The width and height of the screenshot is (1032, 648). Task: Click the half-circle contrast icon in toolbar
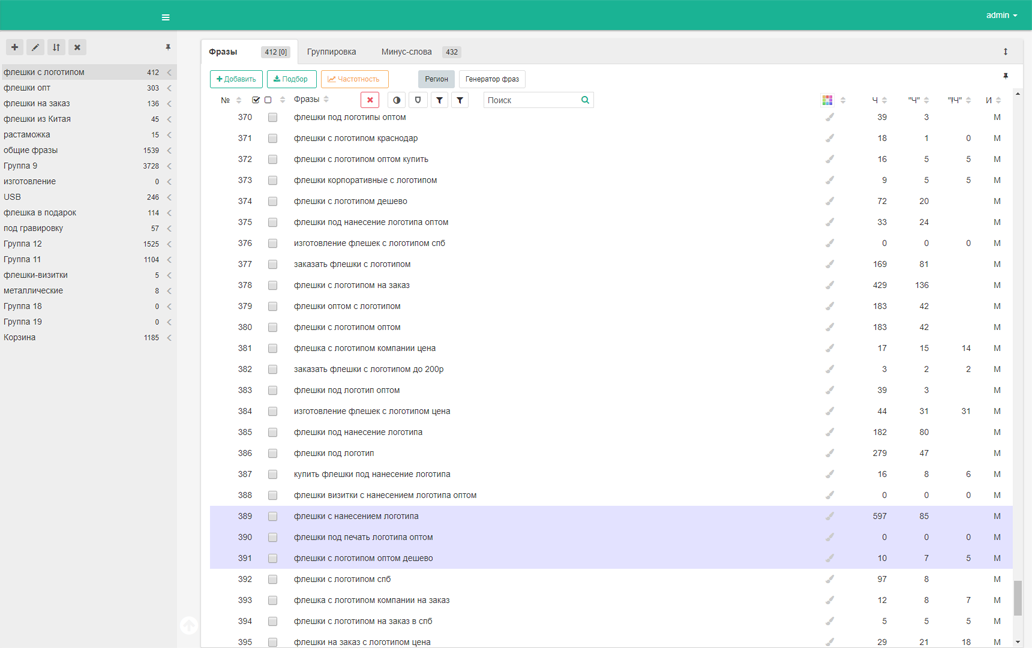tap(397, 100)
